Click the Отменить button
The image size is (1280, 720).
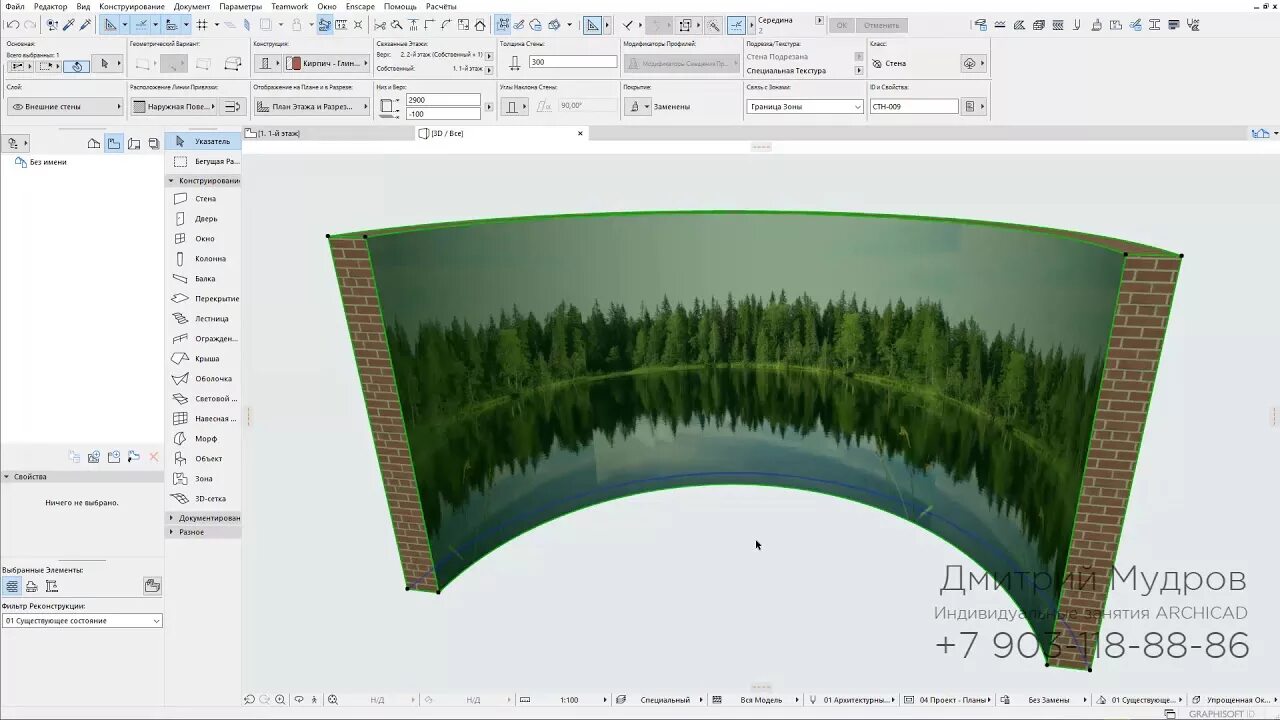click(x=881, y=25)
